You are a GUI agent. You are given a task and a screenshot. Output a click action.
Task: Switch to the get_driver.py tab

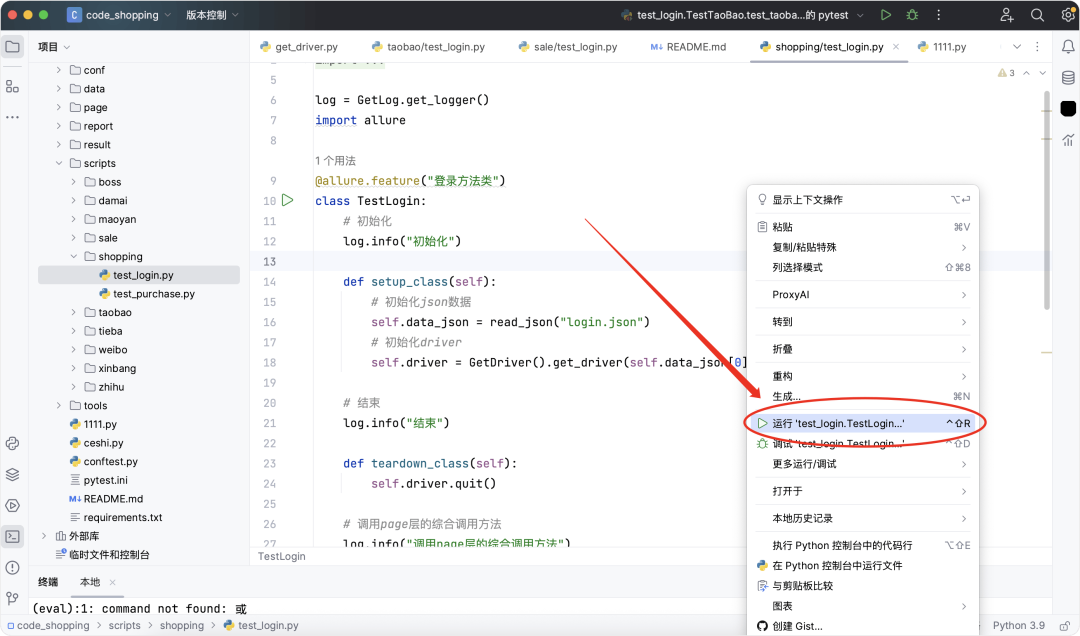(x=299, y=47)
